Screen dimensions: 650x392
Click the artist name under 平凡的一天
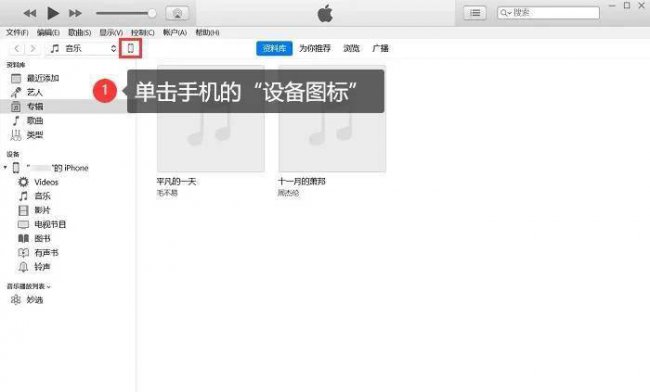point(167,193)
